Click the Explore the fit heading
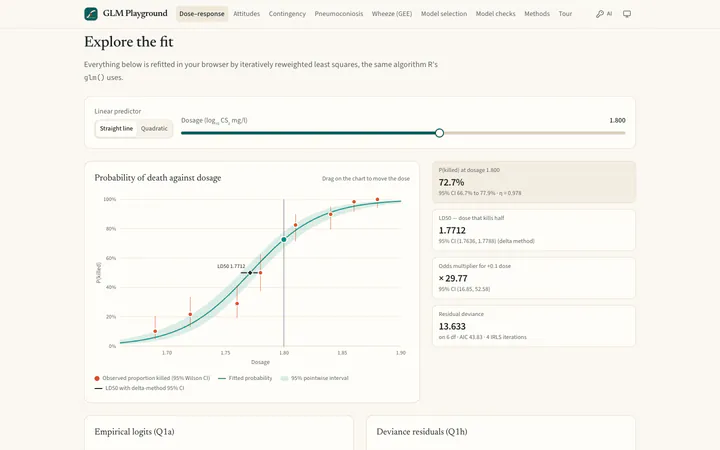This screenshot has height=450, width=720. (x=129, y=42)
